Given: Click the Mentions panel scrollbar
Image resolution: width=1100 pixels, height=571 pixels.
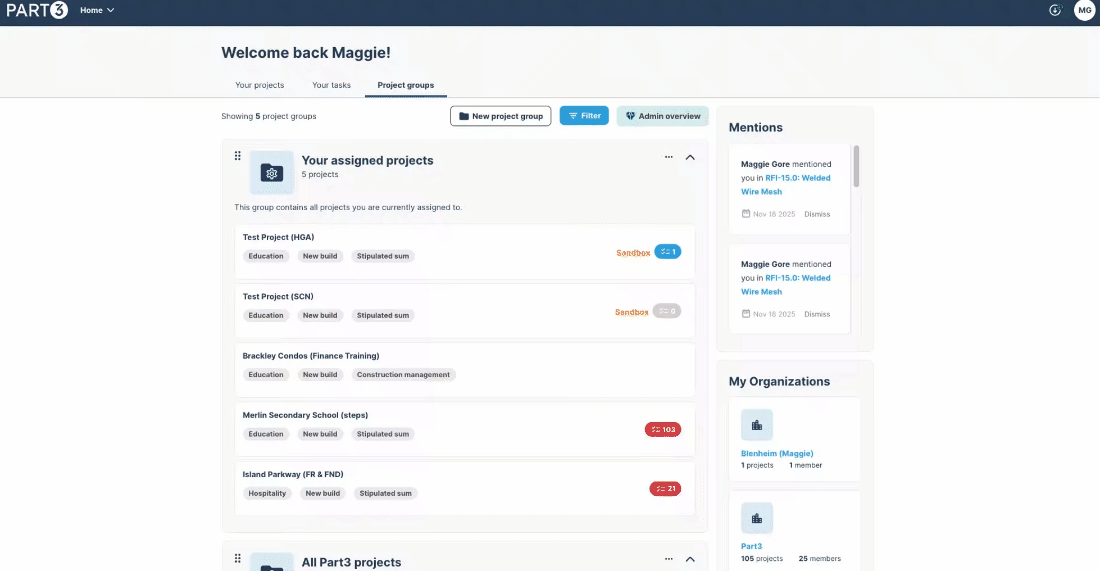Looking at the screenshot, I should pos(857,166).
